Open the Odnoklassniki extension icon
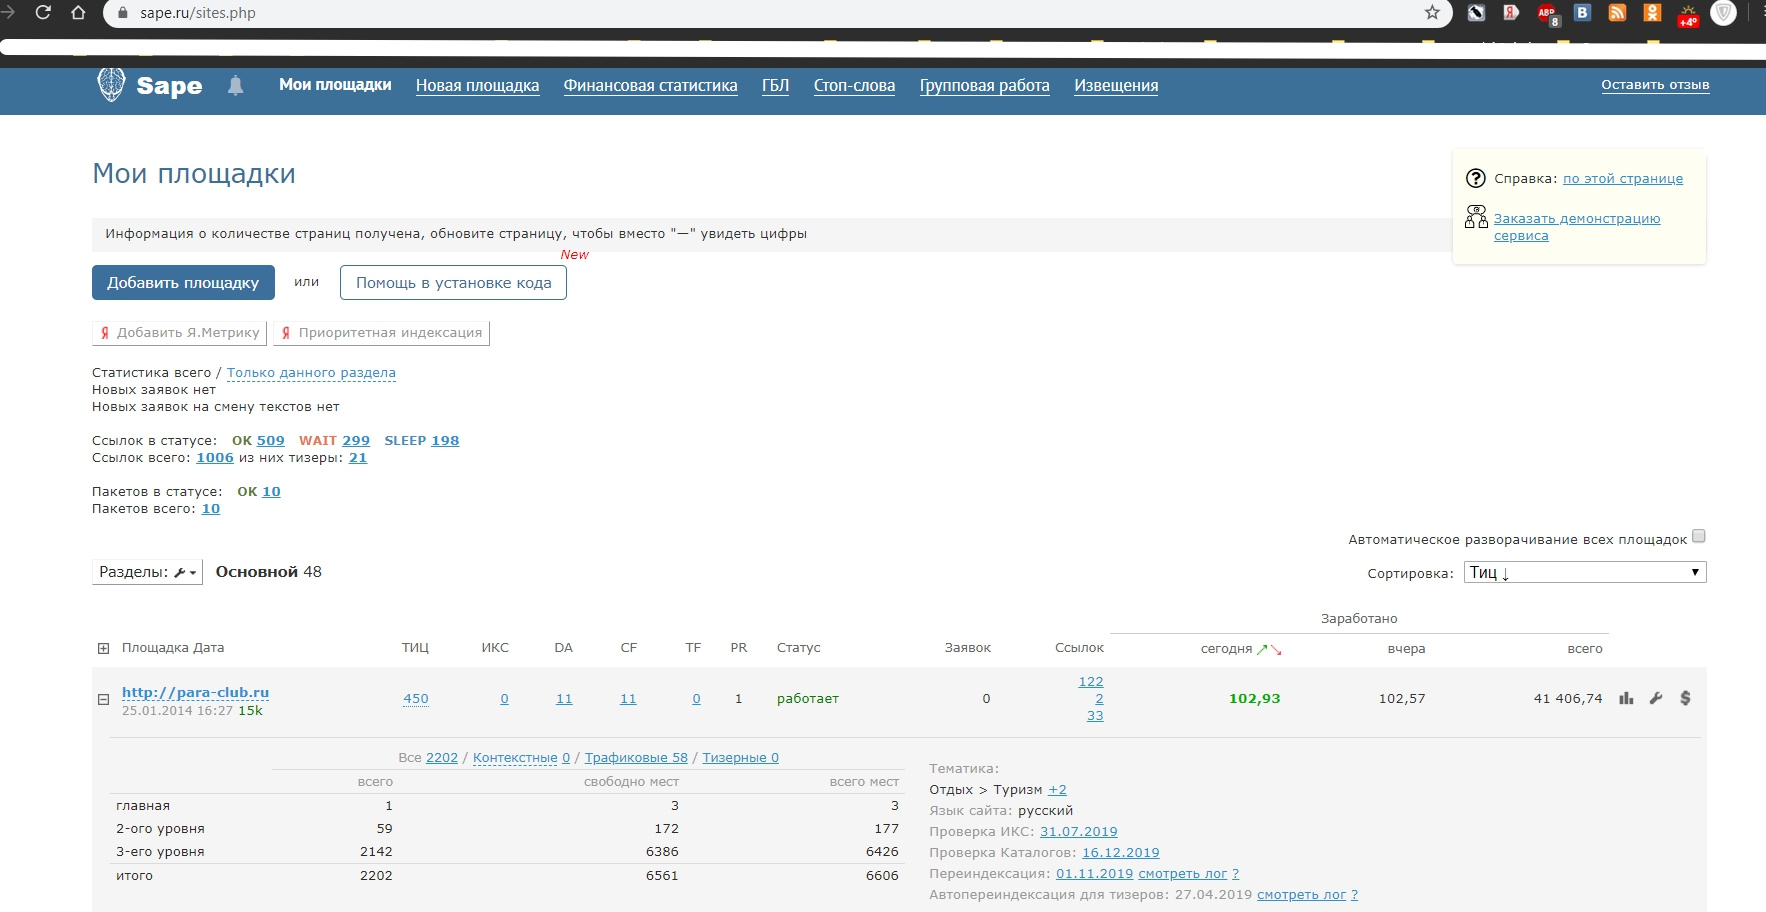The height and width of the screenshot is (912, 1766). click(1652, 12)
